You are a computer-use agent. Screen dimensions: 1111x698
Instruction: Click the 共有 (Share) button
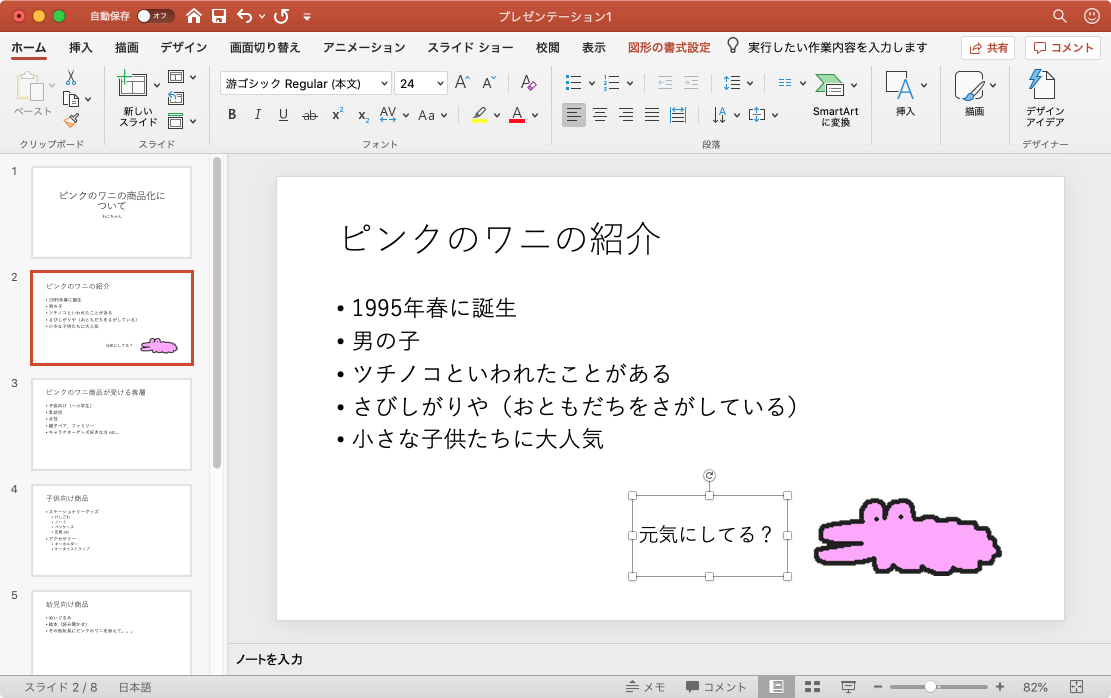point(988,47)
